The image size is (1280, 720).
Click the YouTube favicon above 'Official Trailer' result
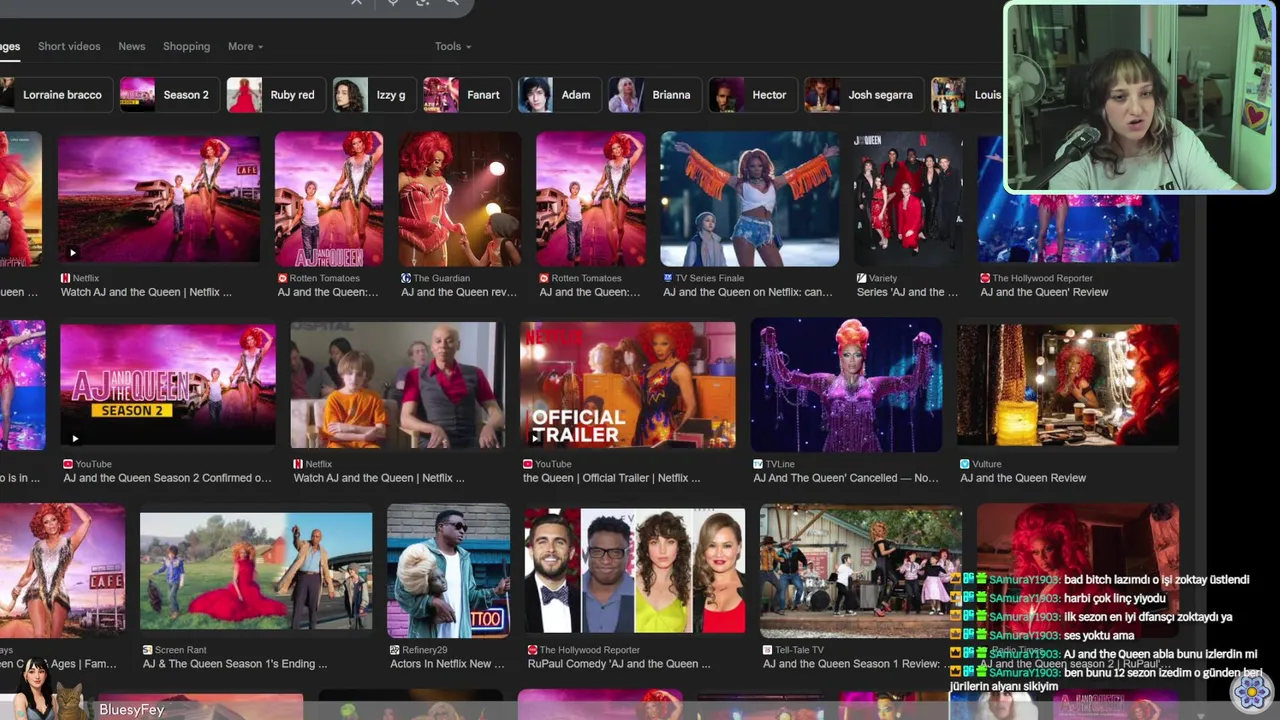(528, 464)
